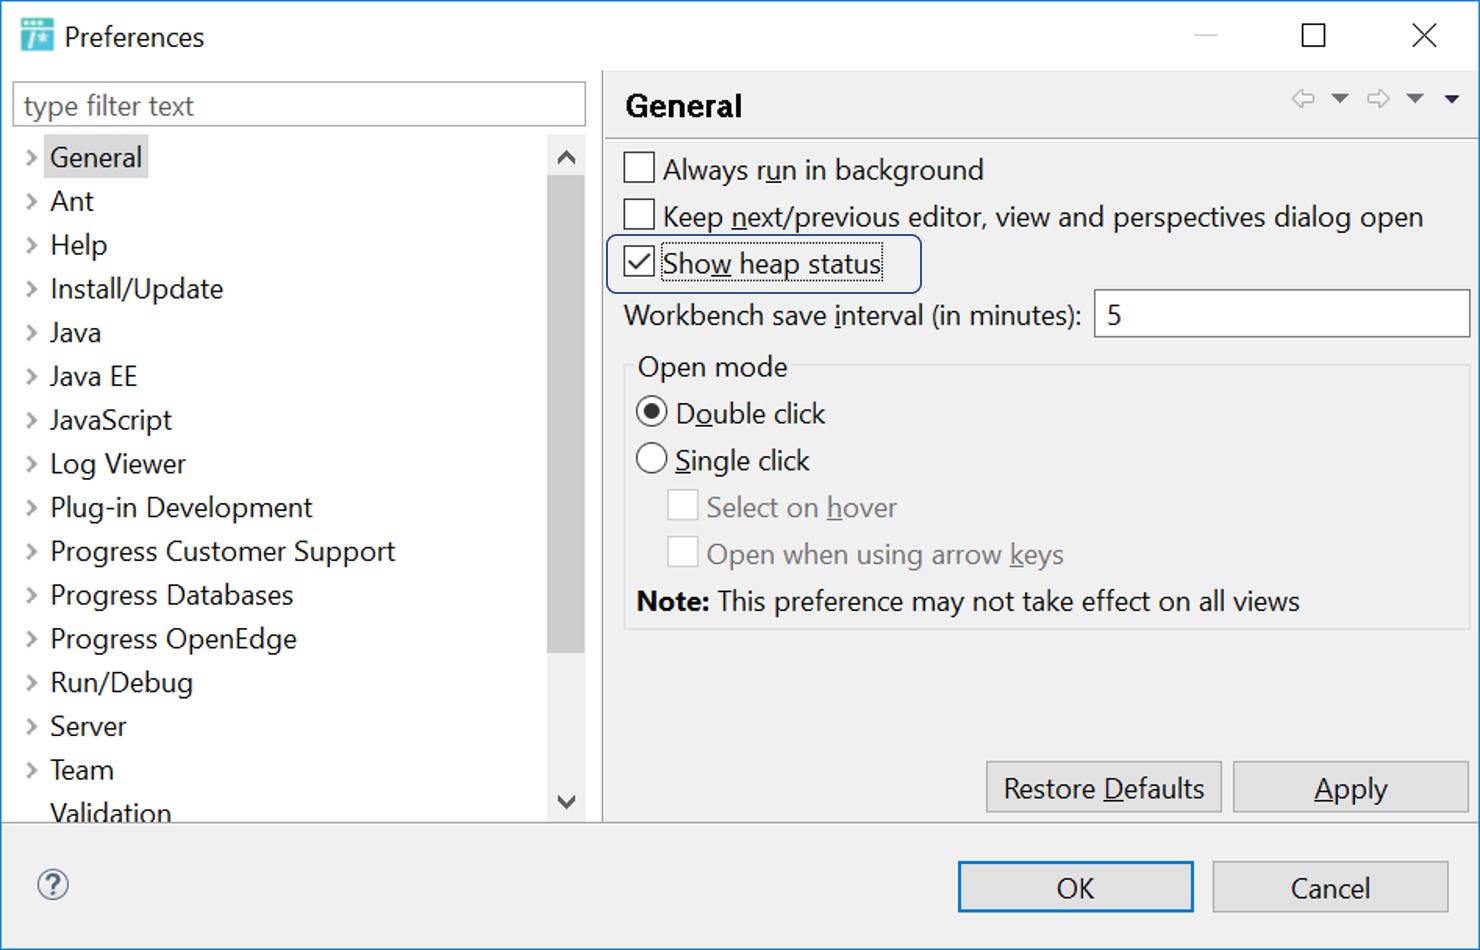Viewport: 1480px width, 950px height.
Task: Select Server in the preferences tree
Action: click(x=88, y=727)
